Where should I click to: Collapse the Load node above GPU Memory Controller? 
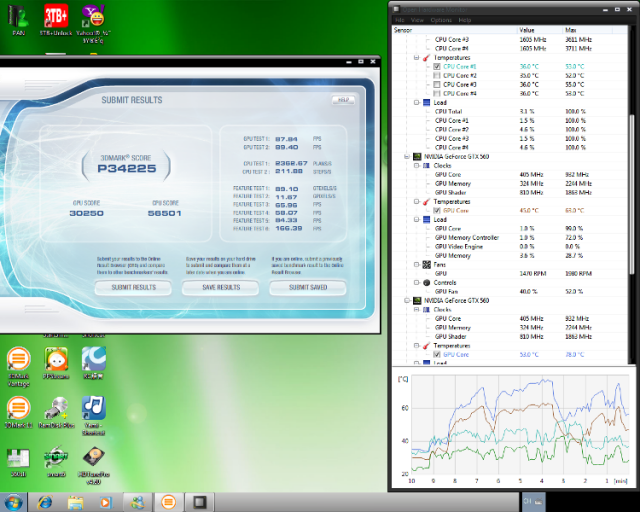click(x=416, y=220)
